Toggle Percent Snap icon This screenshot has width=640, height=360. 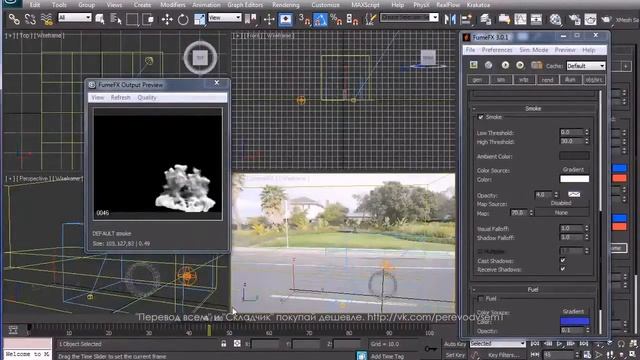[x=336, y=19]
